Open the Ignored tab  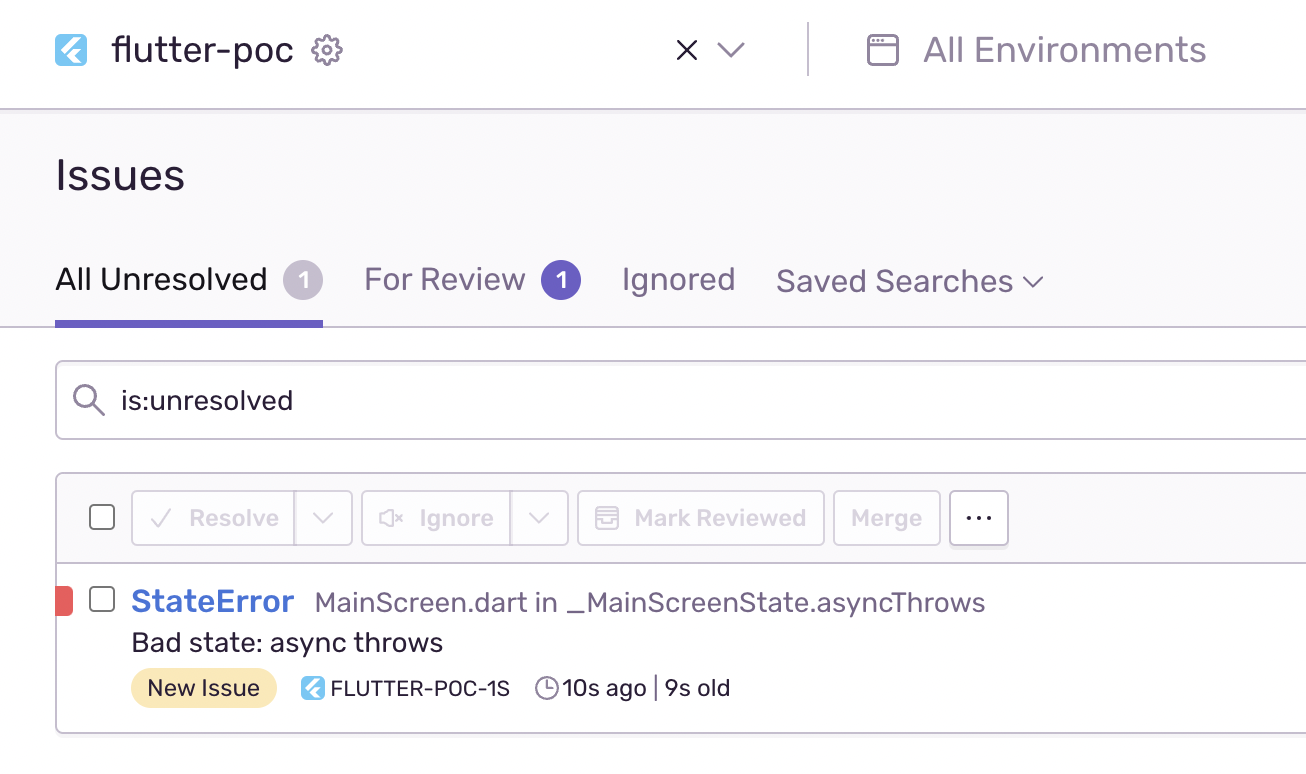pos(678,280)
